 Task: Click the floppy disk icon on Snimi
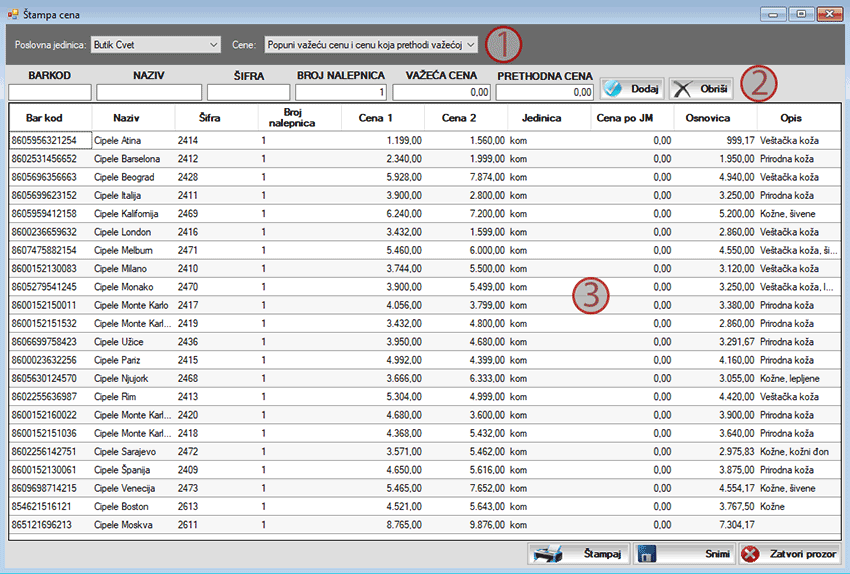coord(647,554)
